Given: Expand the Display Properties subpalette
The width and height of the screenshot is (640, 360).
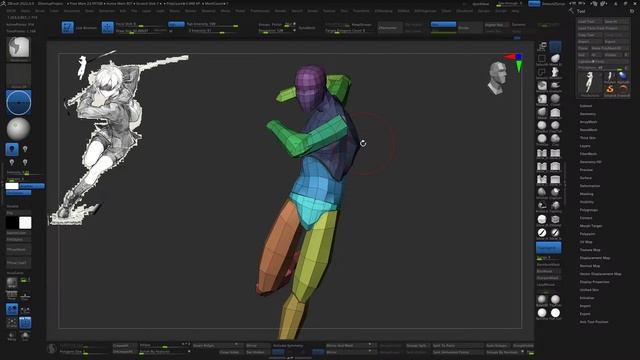Looking at the screenshot, I should click(595, 282).
